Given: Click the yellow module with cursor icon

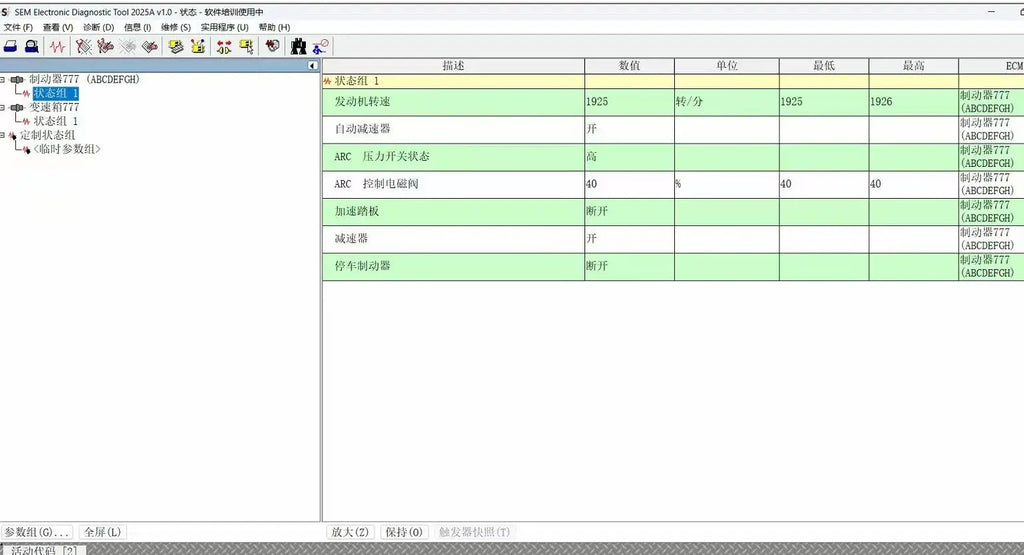Looking at the screenshot, I should pos(246,46).
